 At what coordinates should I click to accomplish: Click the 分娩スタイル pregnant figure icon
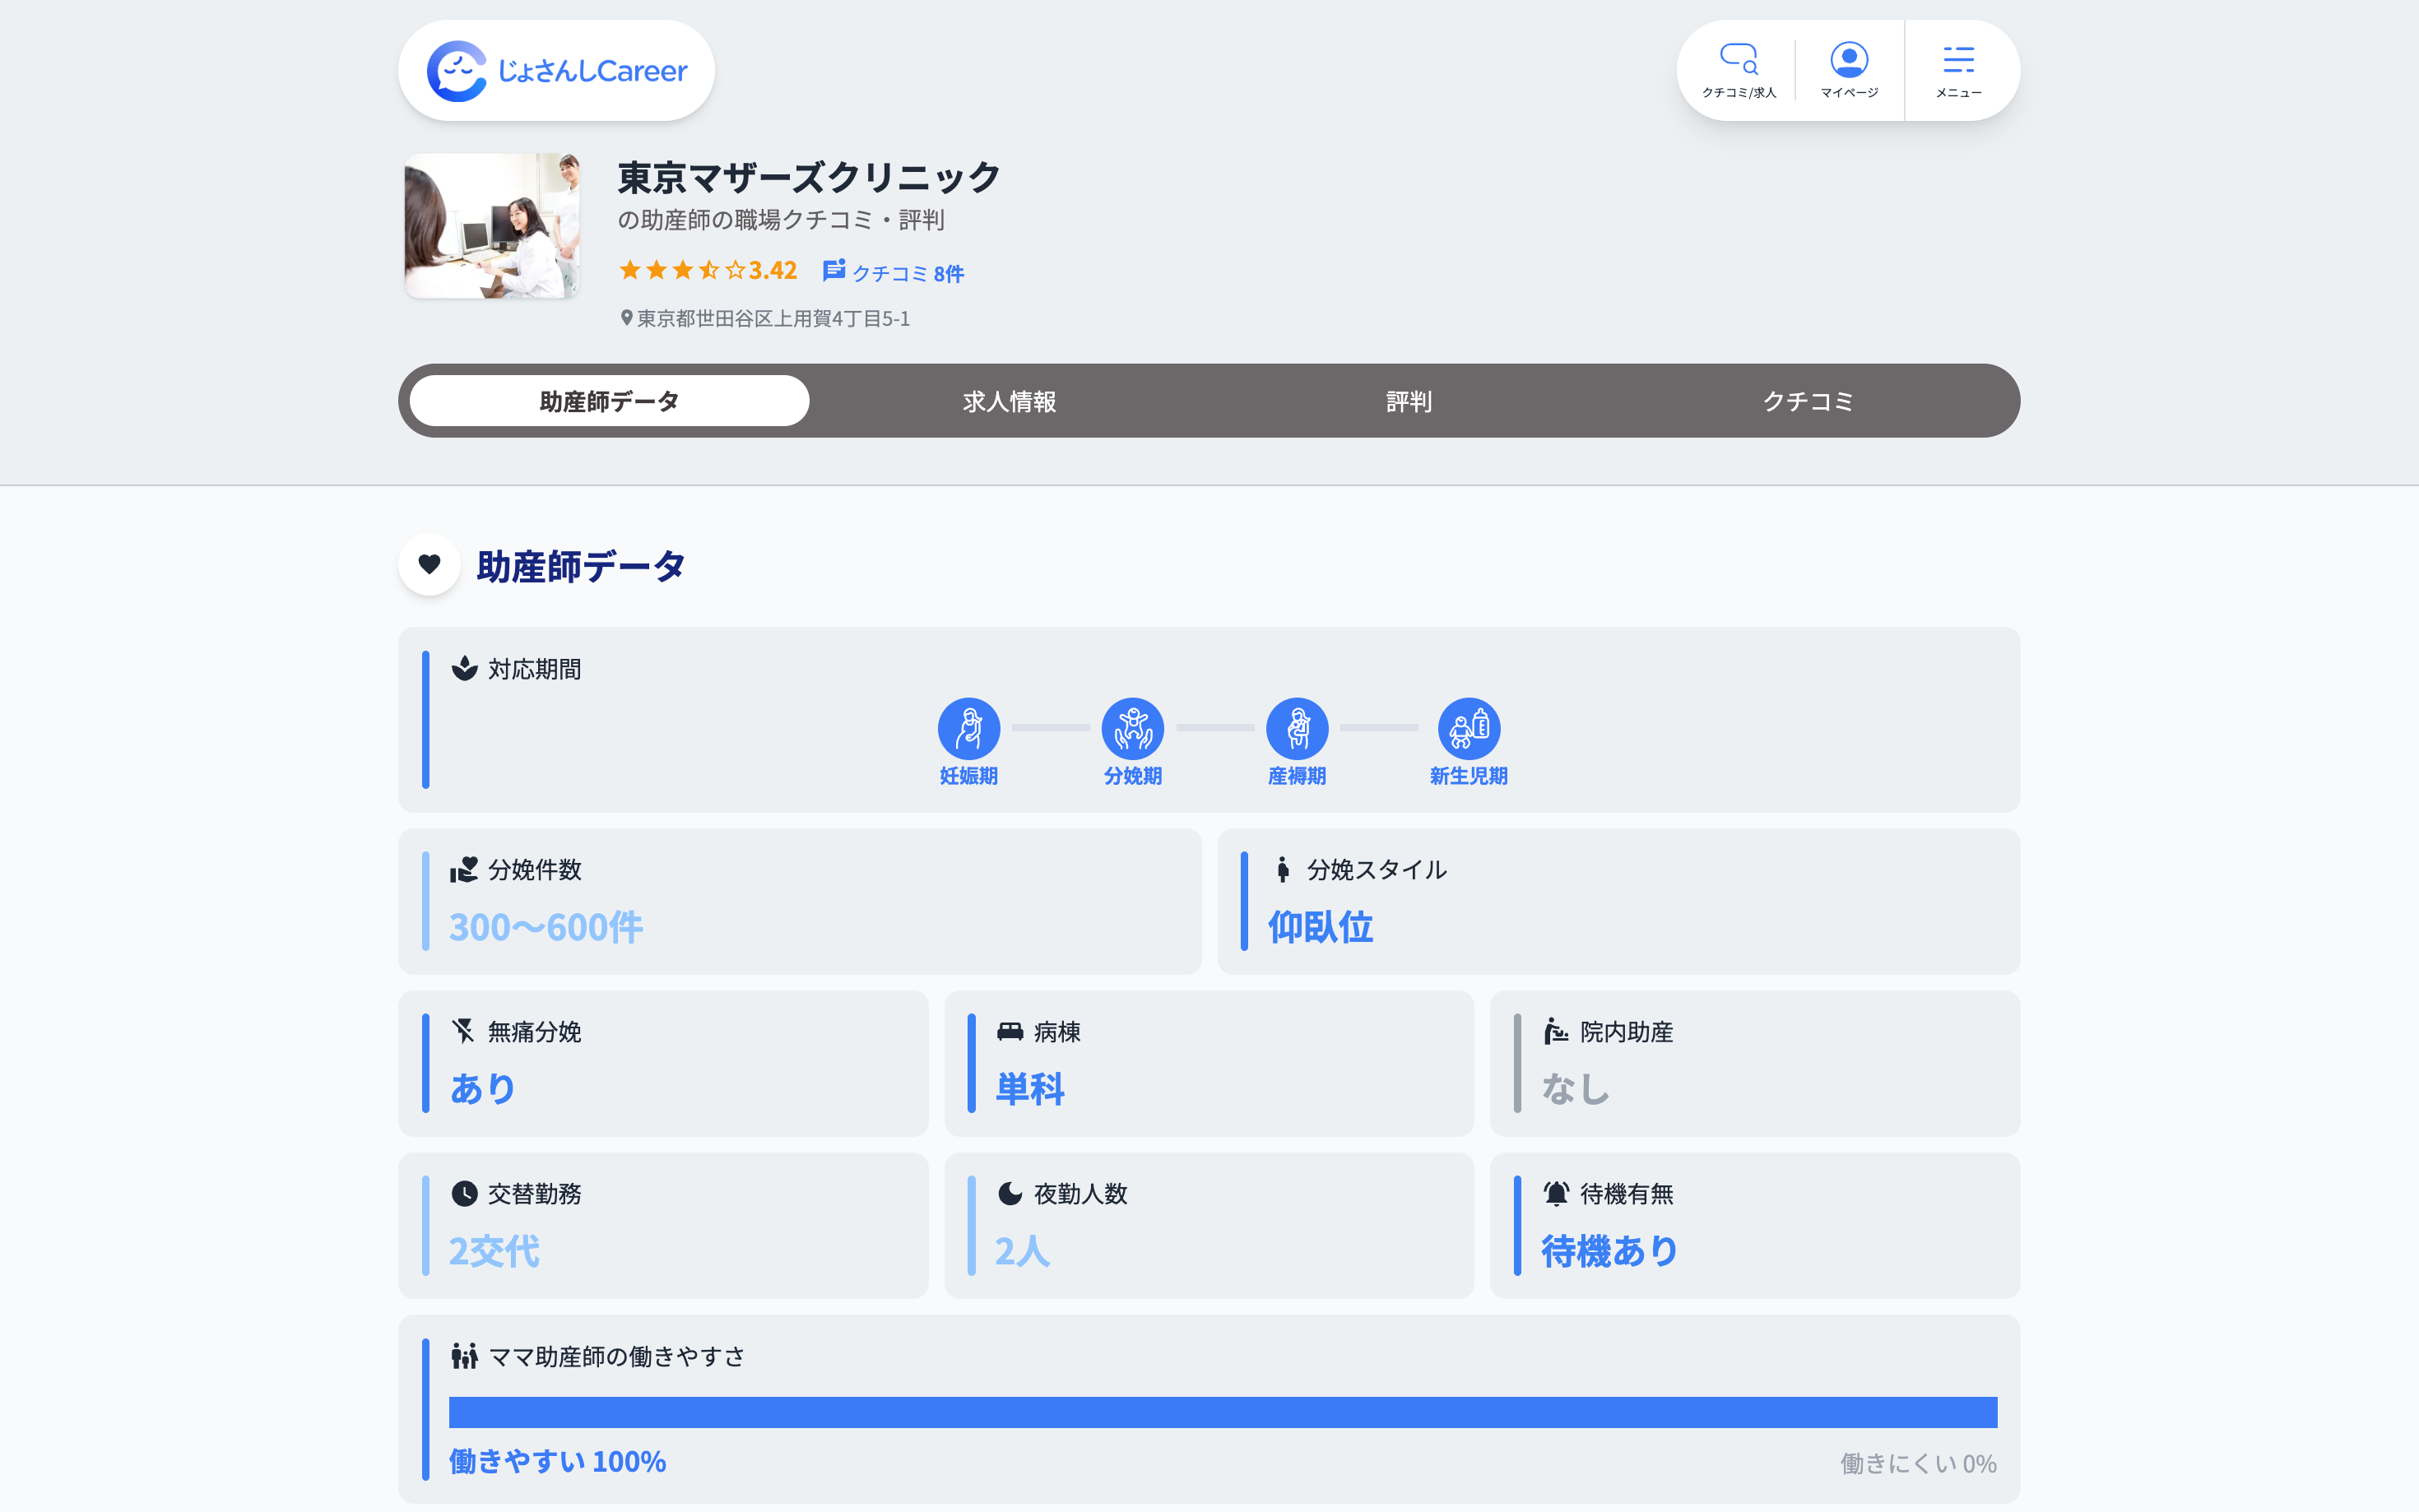[1283, 869]
